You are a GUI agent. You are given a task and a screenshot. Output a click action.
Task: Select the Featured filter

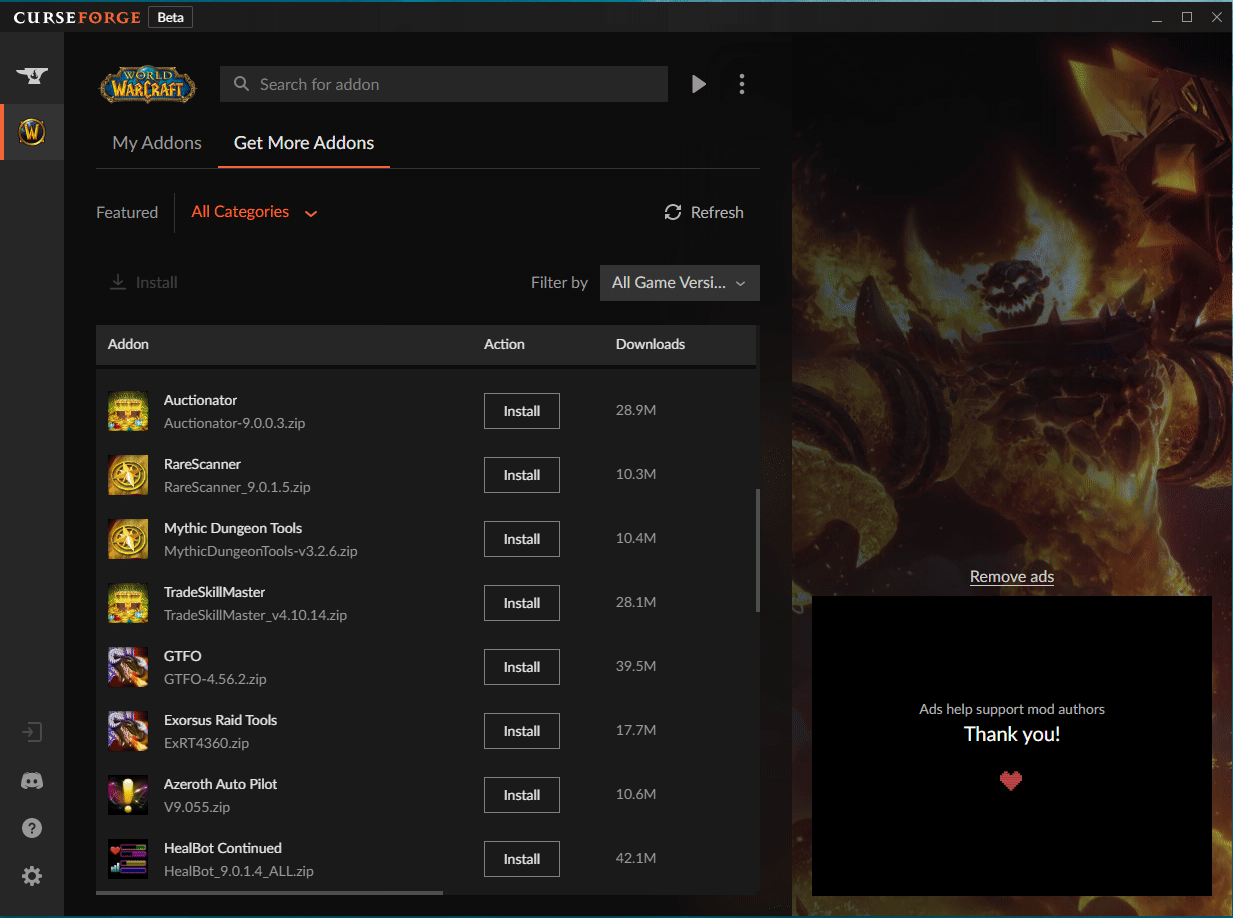pyautogui.click(x=127, y=212)
